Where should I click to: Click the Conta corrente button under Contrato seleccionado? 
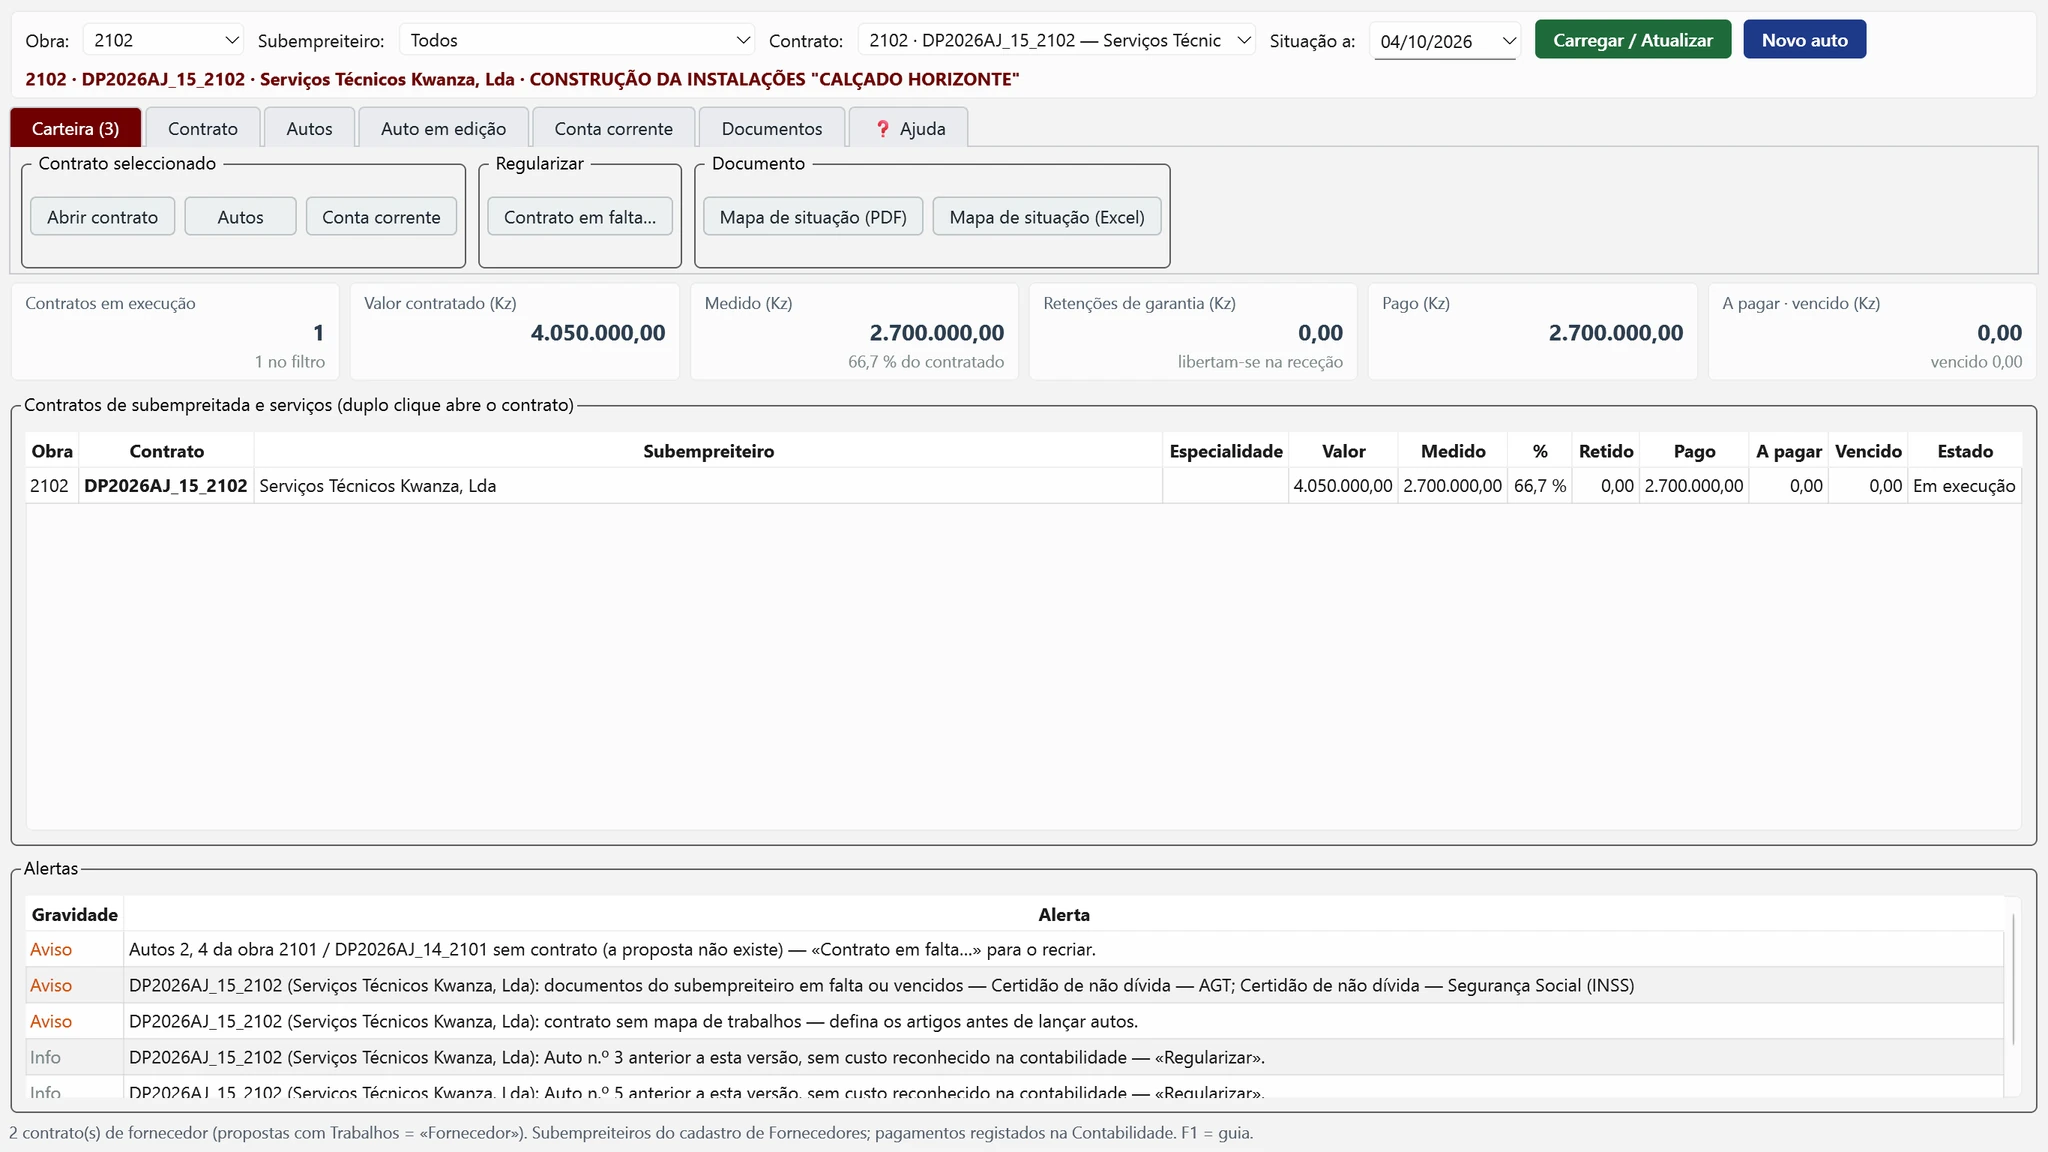(381, 217)
